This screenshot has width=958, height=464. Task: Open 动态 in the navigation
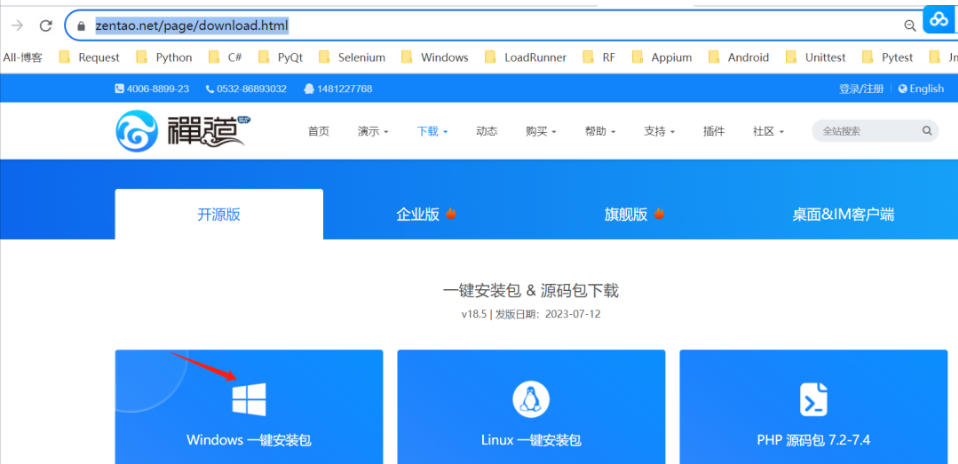tap(486, 131)
